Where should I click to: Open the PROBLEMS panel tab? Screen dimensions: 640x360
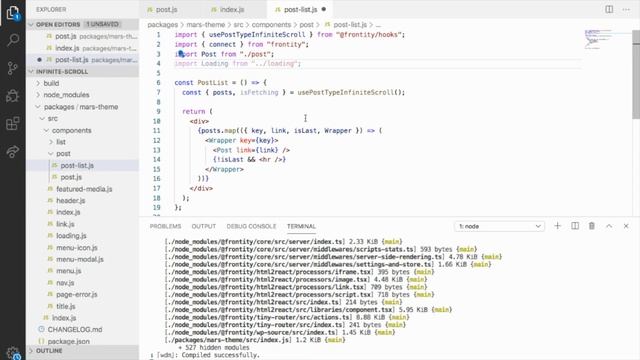[x=165, y=226]
